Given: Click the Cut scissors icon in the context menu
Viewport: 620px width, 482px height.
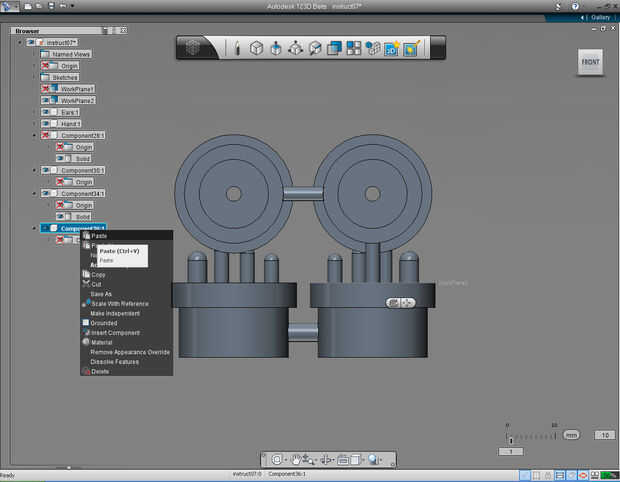Looking at the screenshot, I should (x=85, y=284).
